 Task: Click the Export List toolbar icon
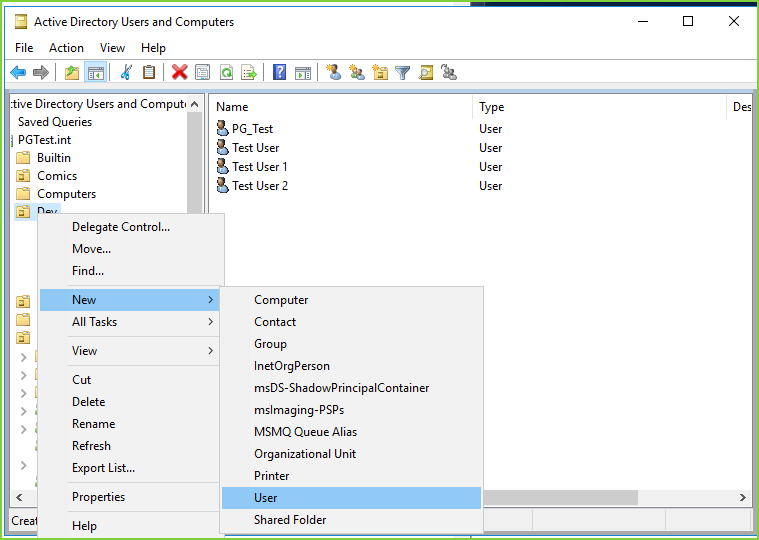point(249,72)
